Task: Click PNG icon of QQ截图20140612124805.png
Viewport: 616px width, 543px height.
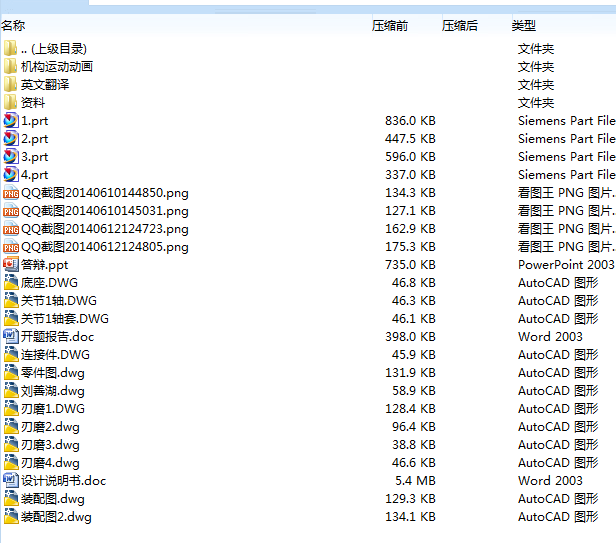Action: pos(11,247)
